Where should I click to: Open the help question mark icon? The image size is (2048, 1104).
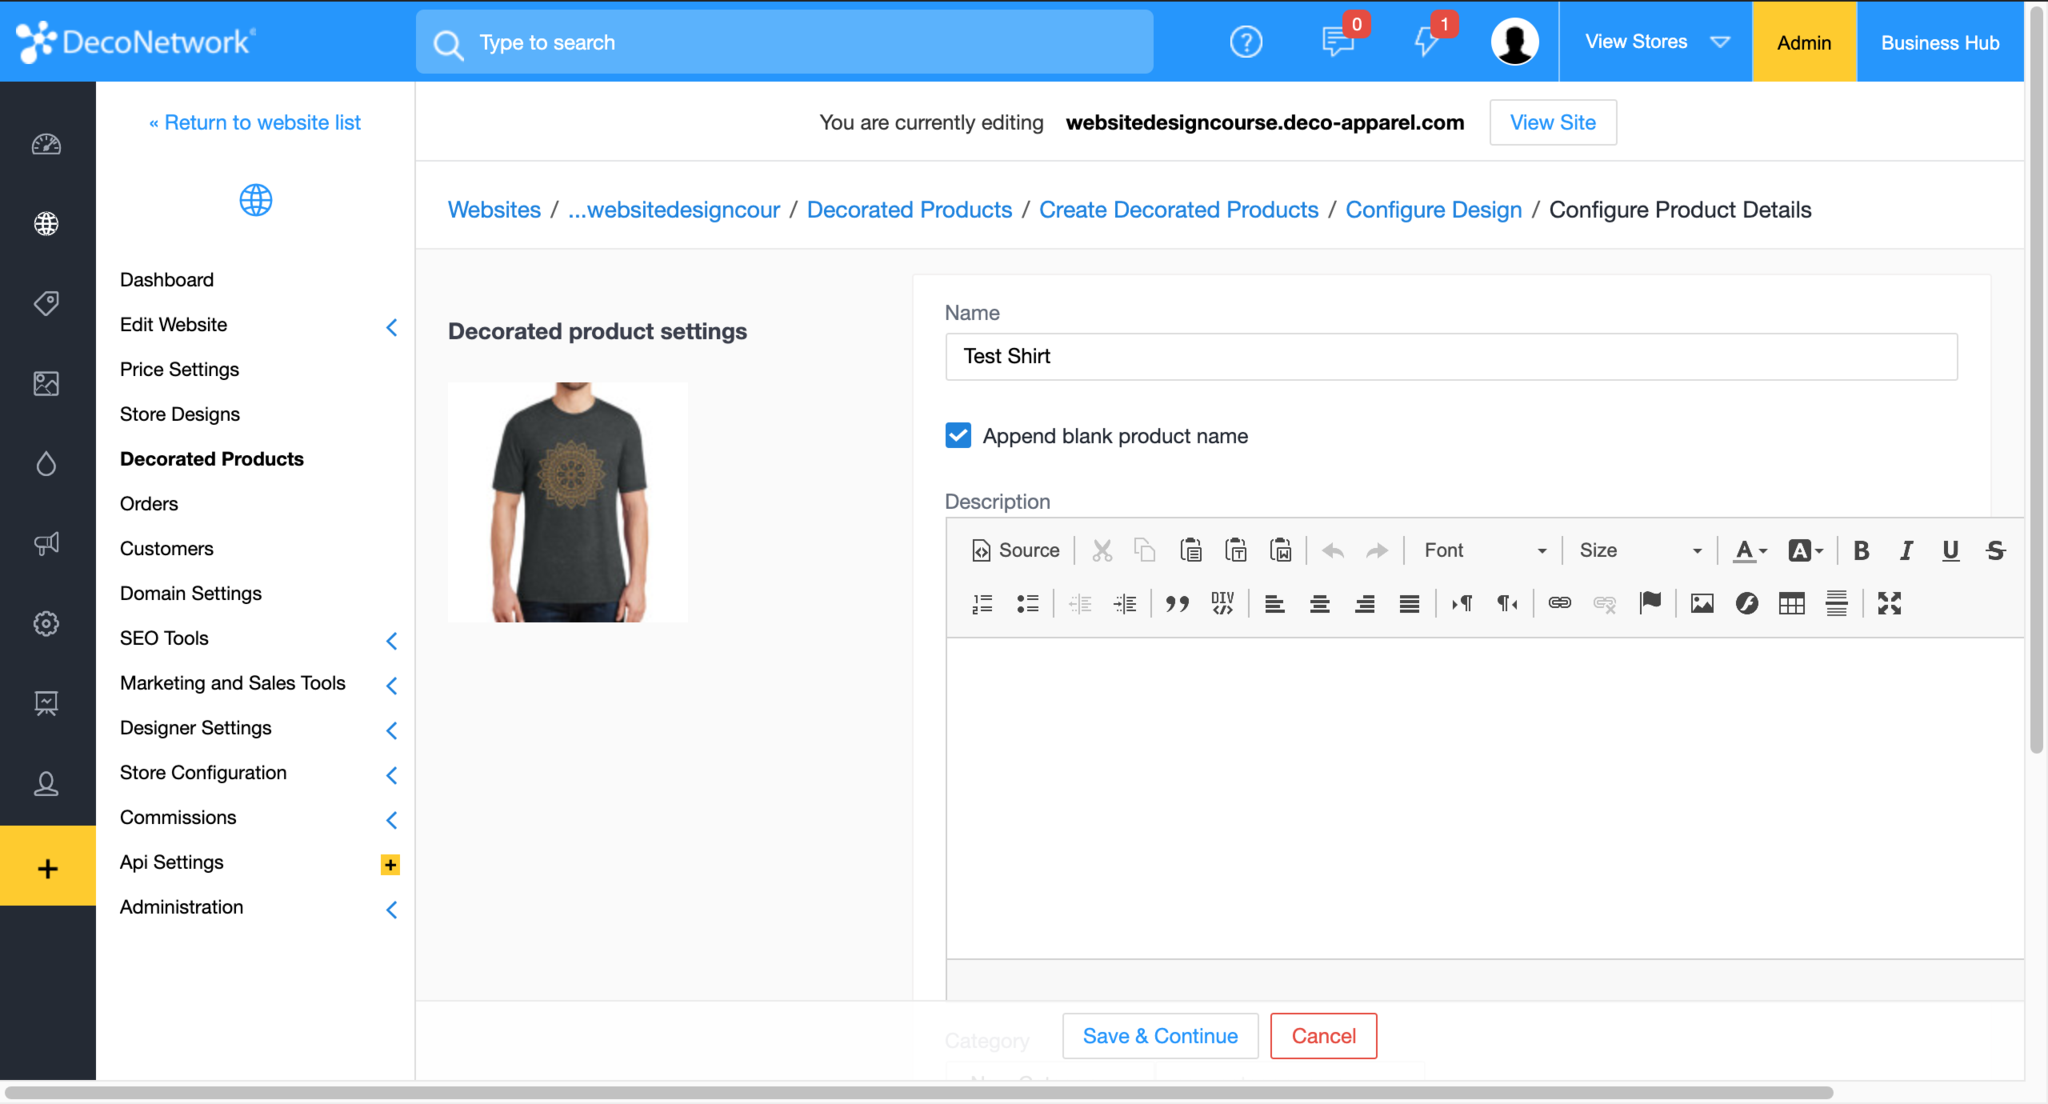click(x=1245, y=42)
